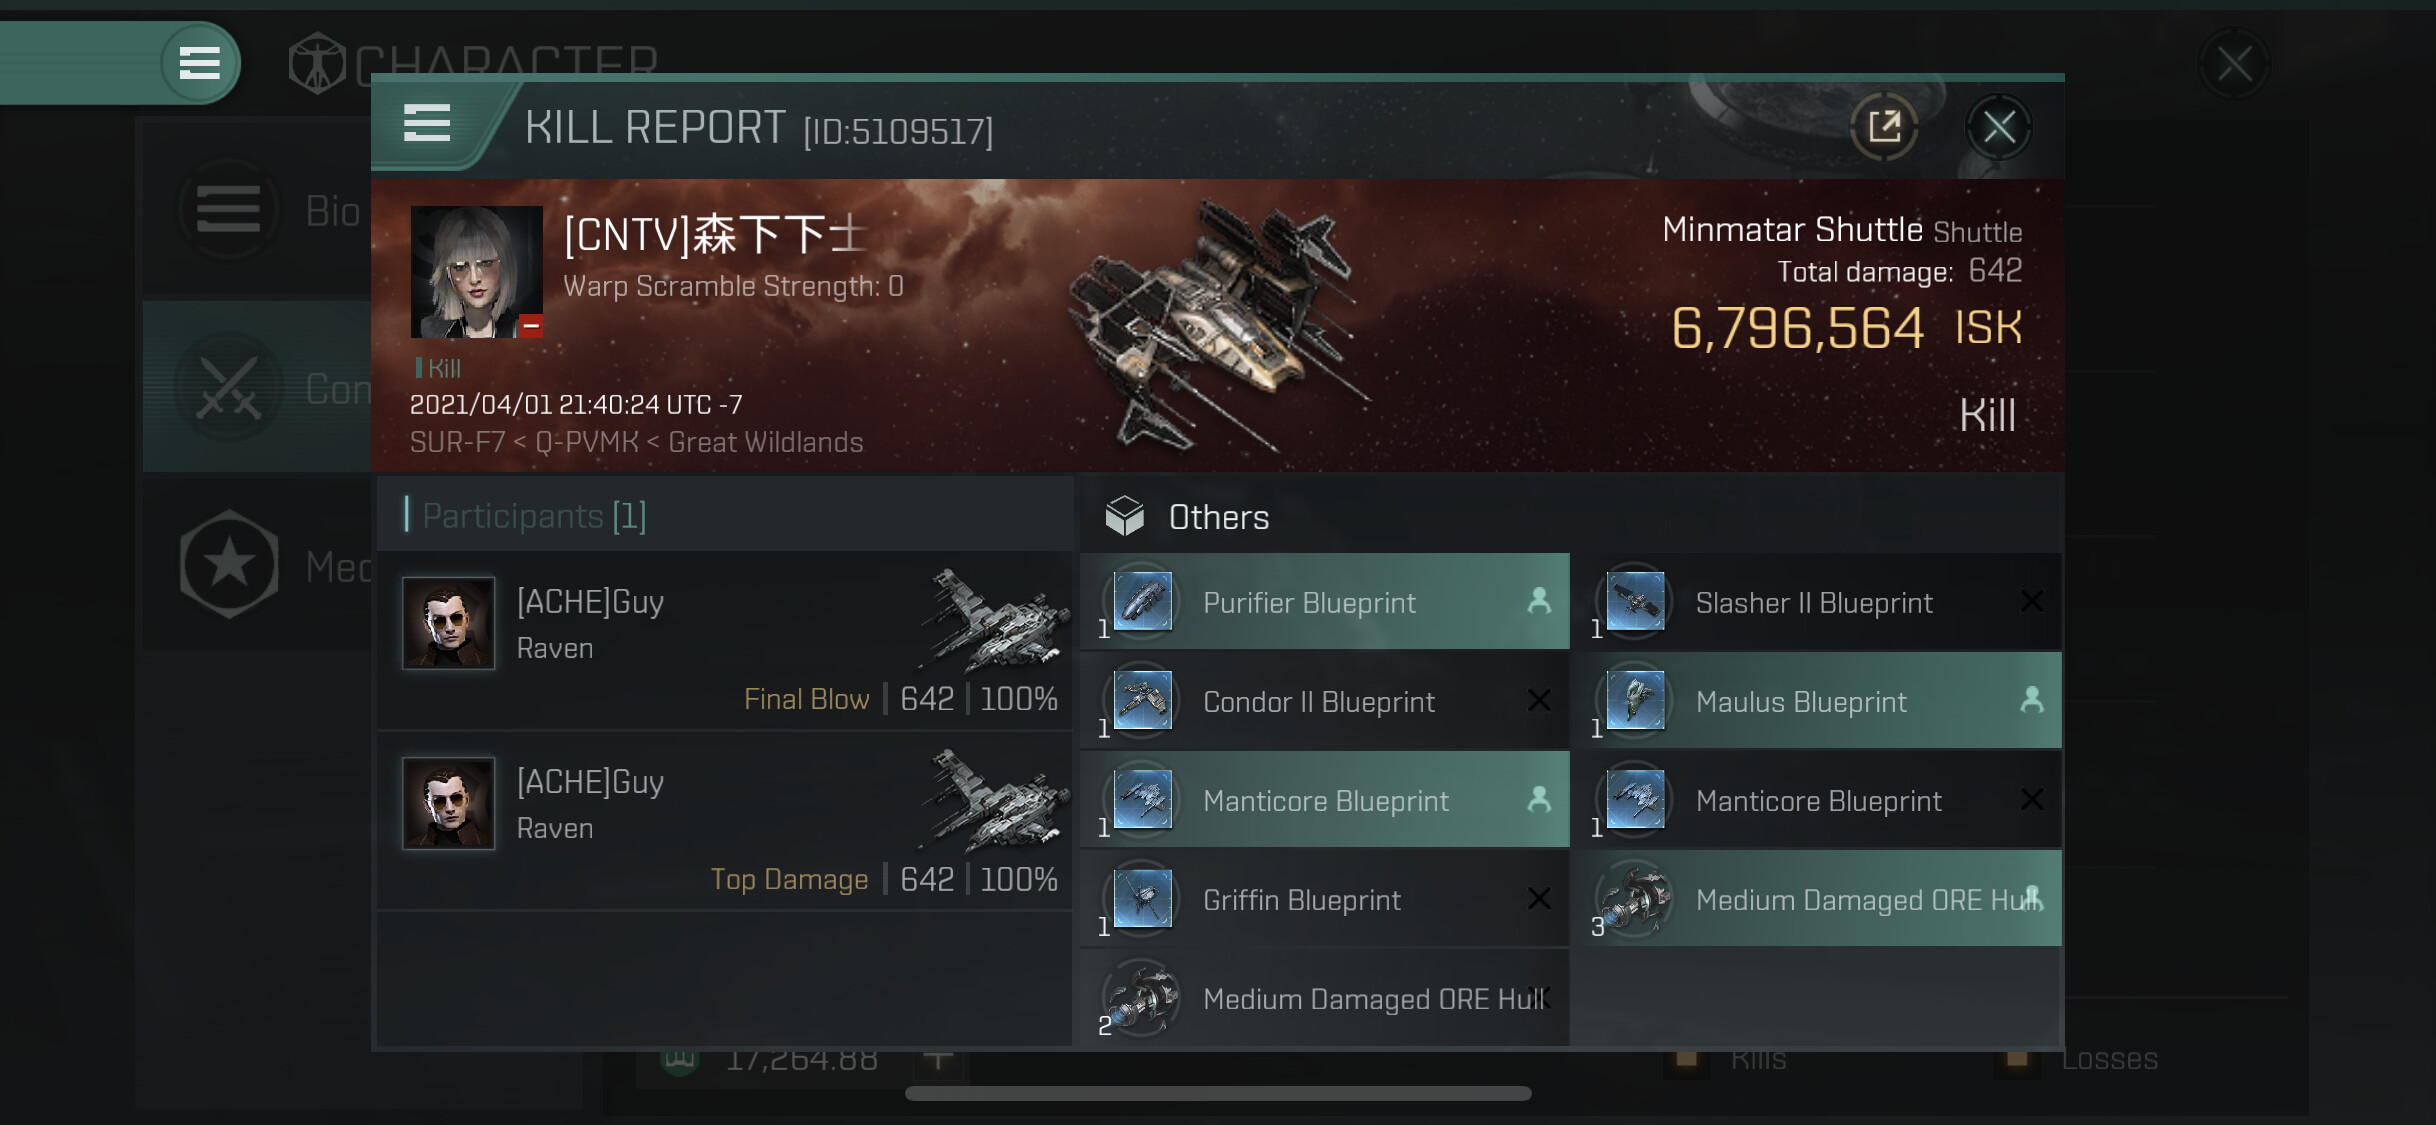Open the [ACHE]Guy Final Blow participant entry
This screenshot has width=2436, height=1125.
click(x=725, y=640)
